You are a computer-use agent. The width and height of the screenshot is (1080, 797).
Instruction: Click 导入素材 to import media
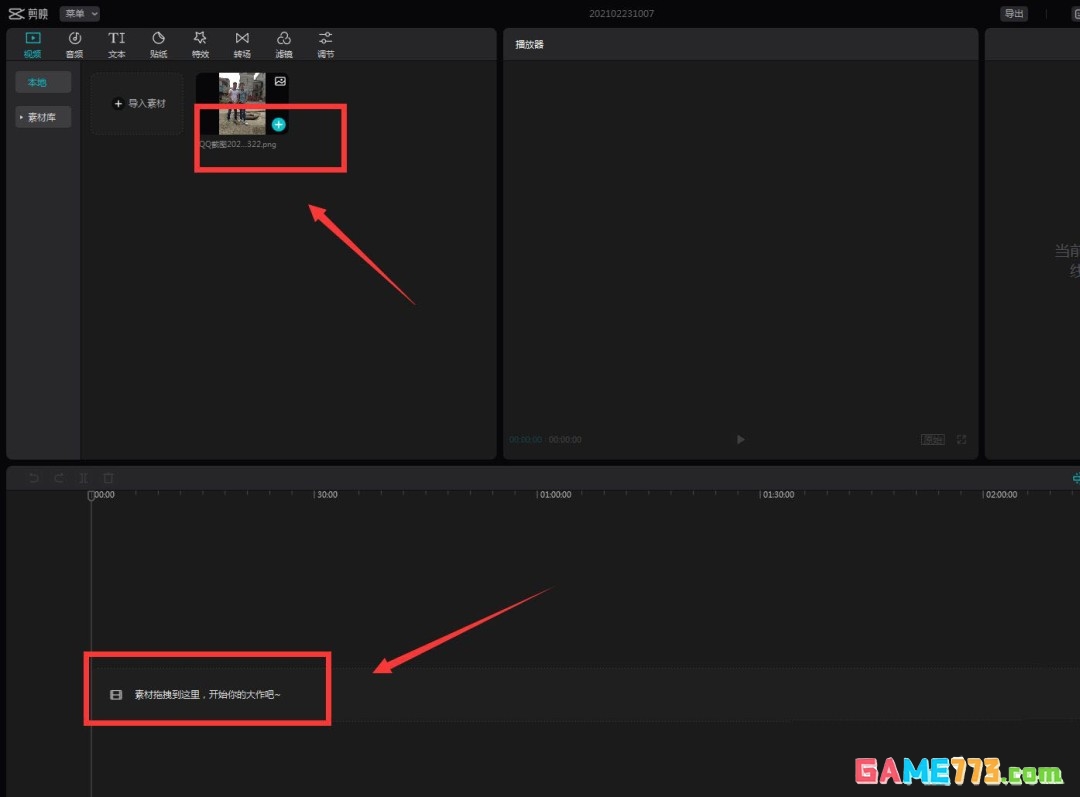click(x=138, y=103)
